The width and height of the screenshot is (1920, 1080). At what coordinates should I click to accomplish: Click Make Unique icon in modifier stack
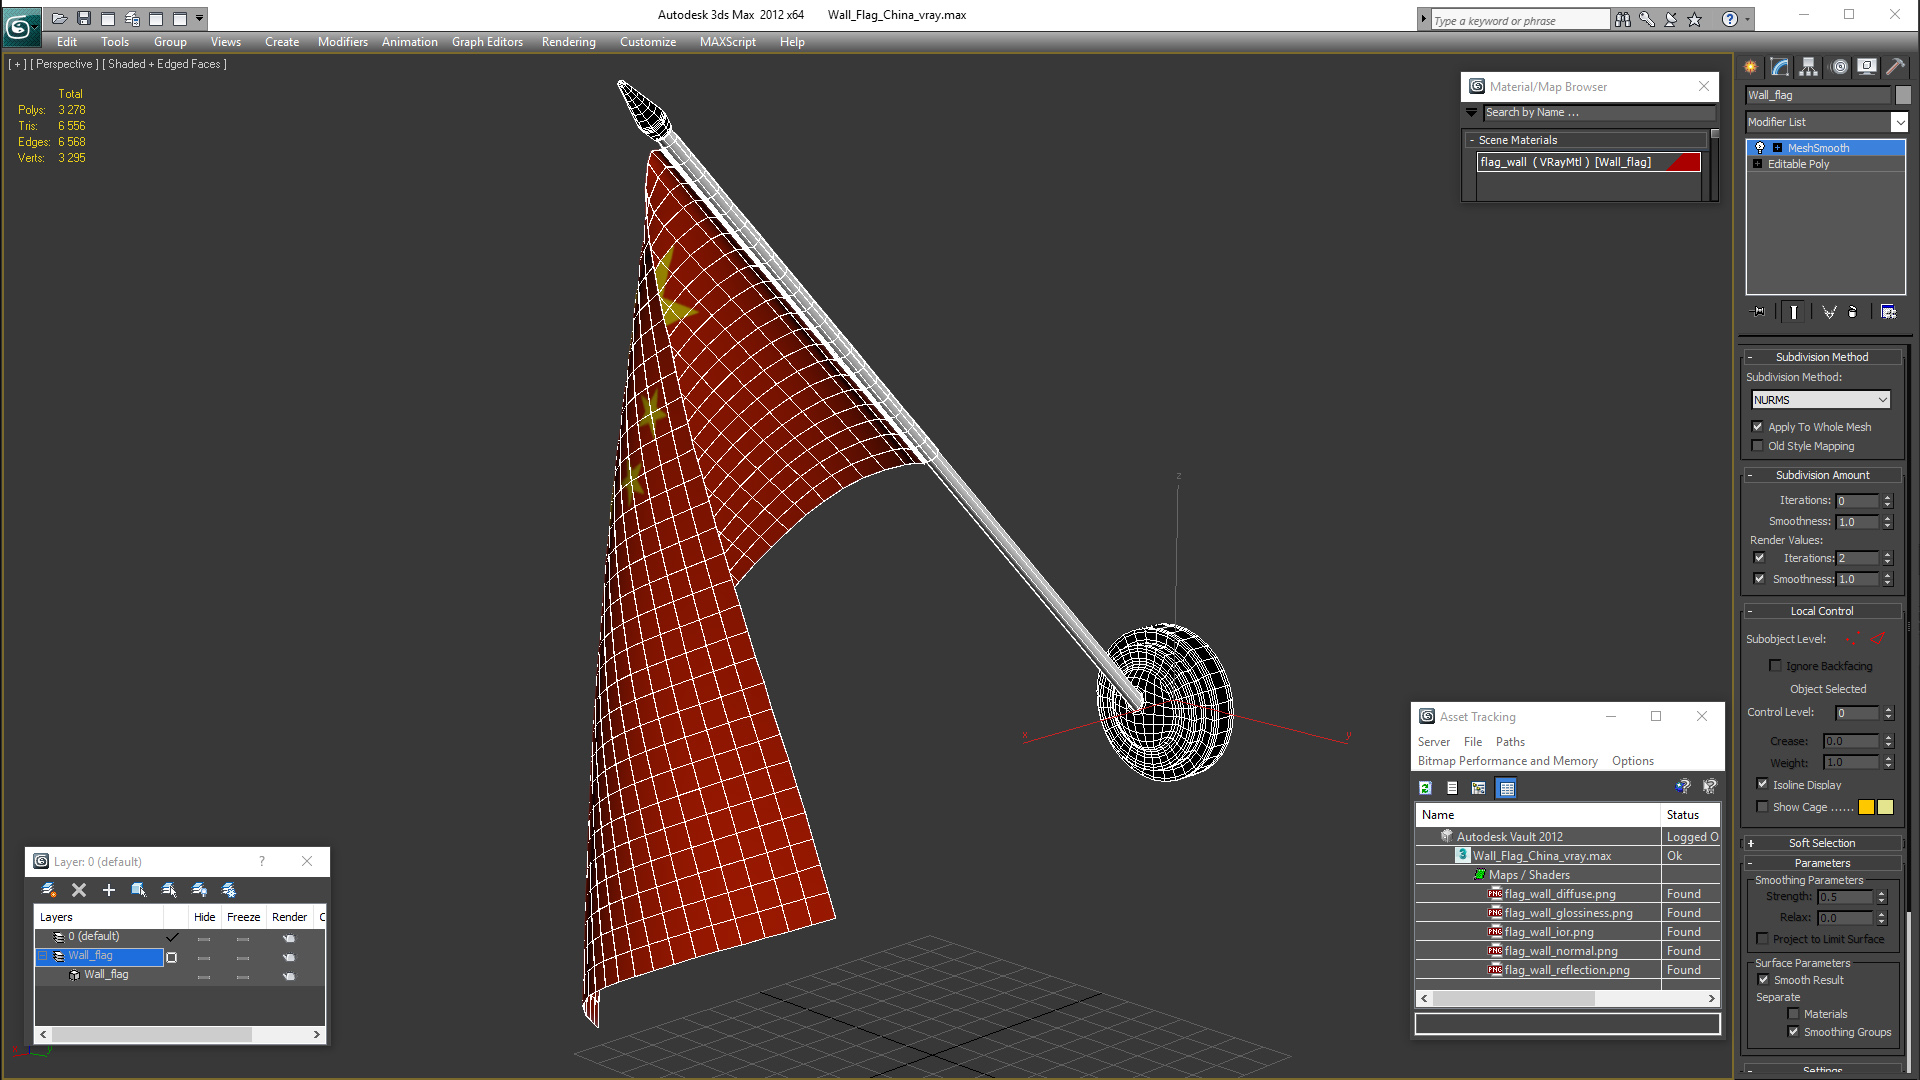tap(1829, 312)
